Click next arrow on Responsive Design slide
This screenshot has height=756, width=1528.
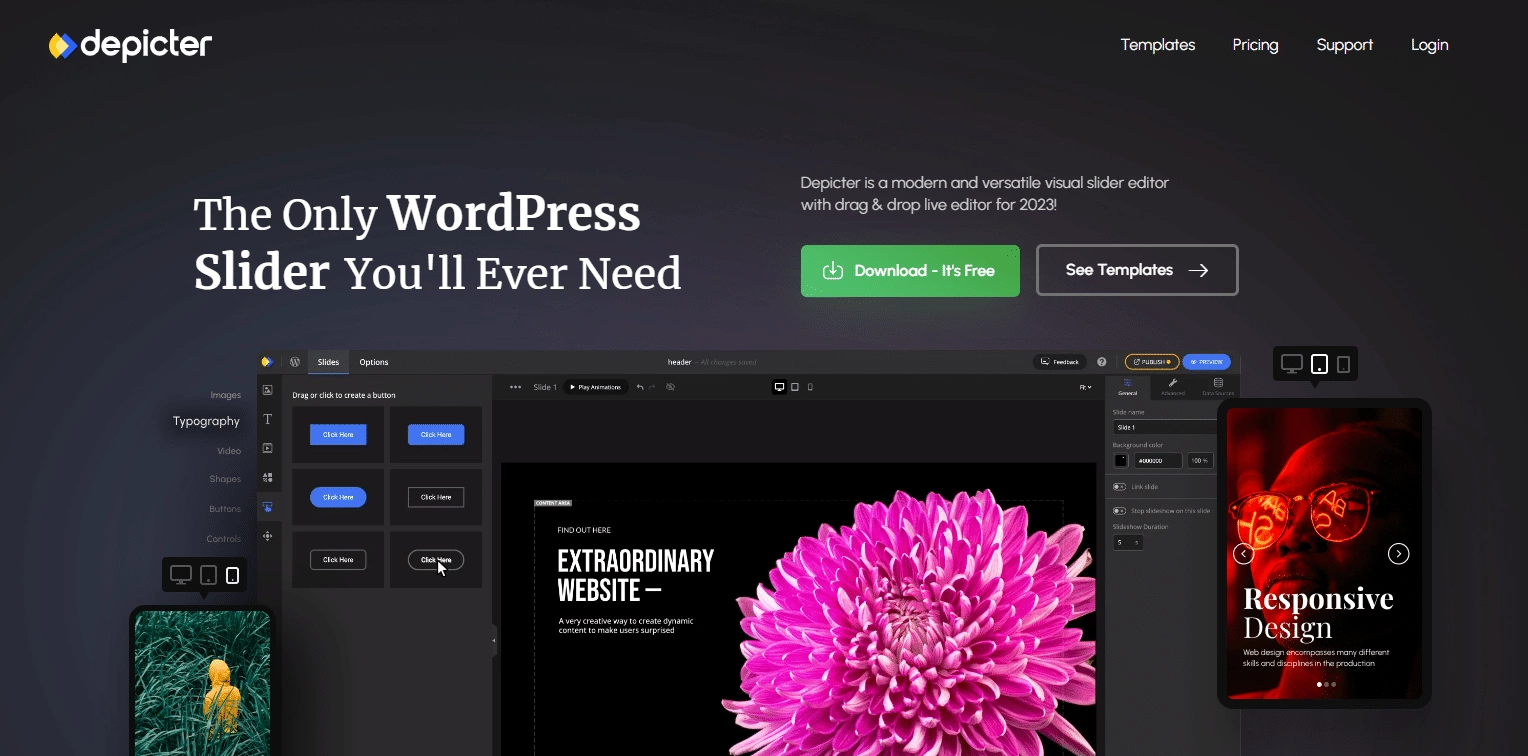click(1399, 554)
